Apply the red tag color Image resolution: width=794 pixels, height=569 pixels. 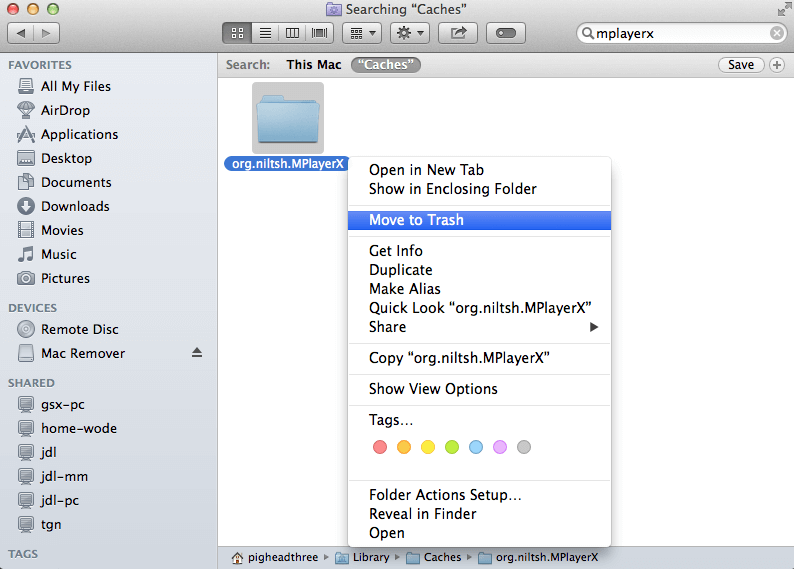click(x=380, y=447)
